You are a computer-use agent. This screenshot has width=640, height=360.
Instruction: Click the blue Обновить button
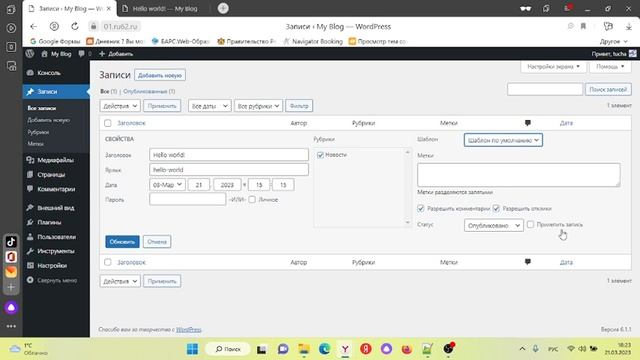[x=122, y=242]
